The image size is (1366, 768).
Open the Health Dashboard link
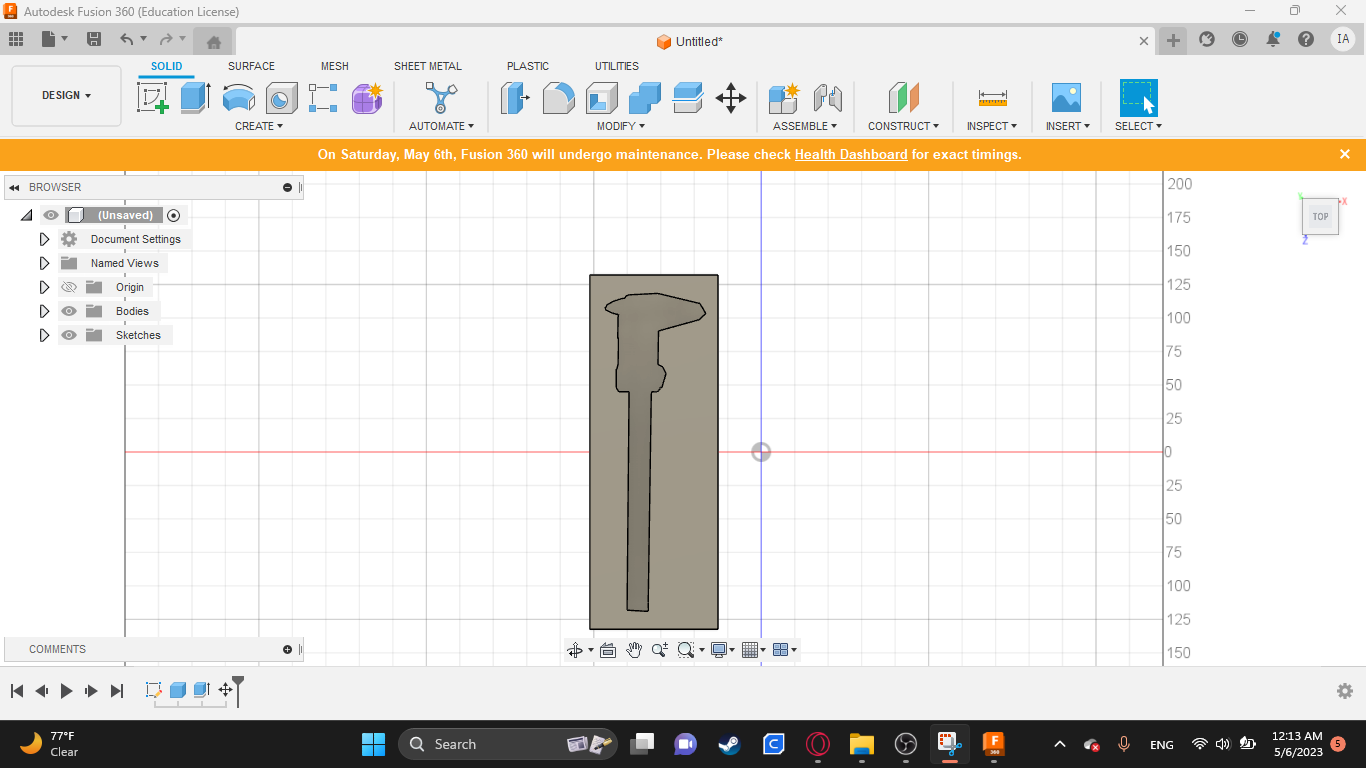click(851, 155)
